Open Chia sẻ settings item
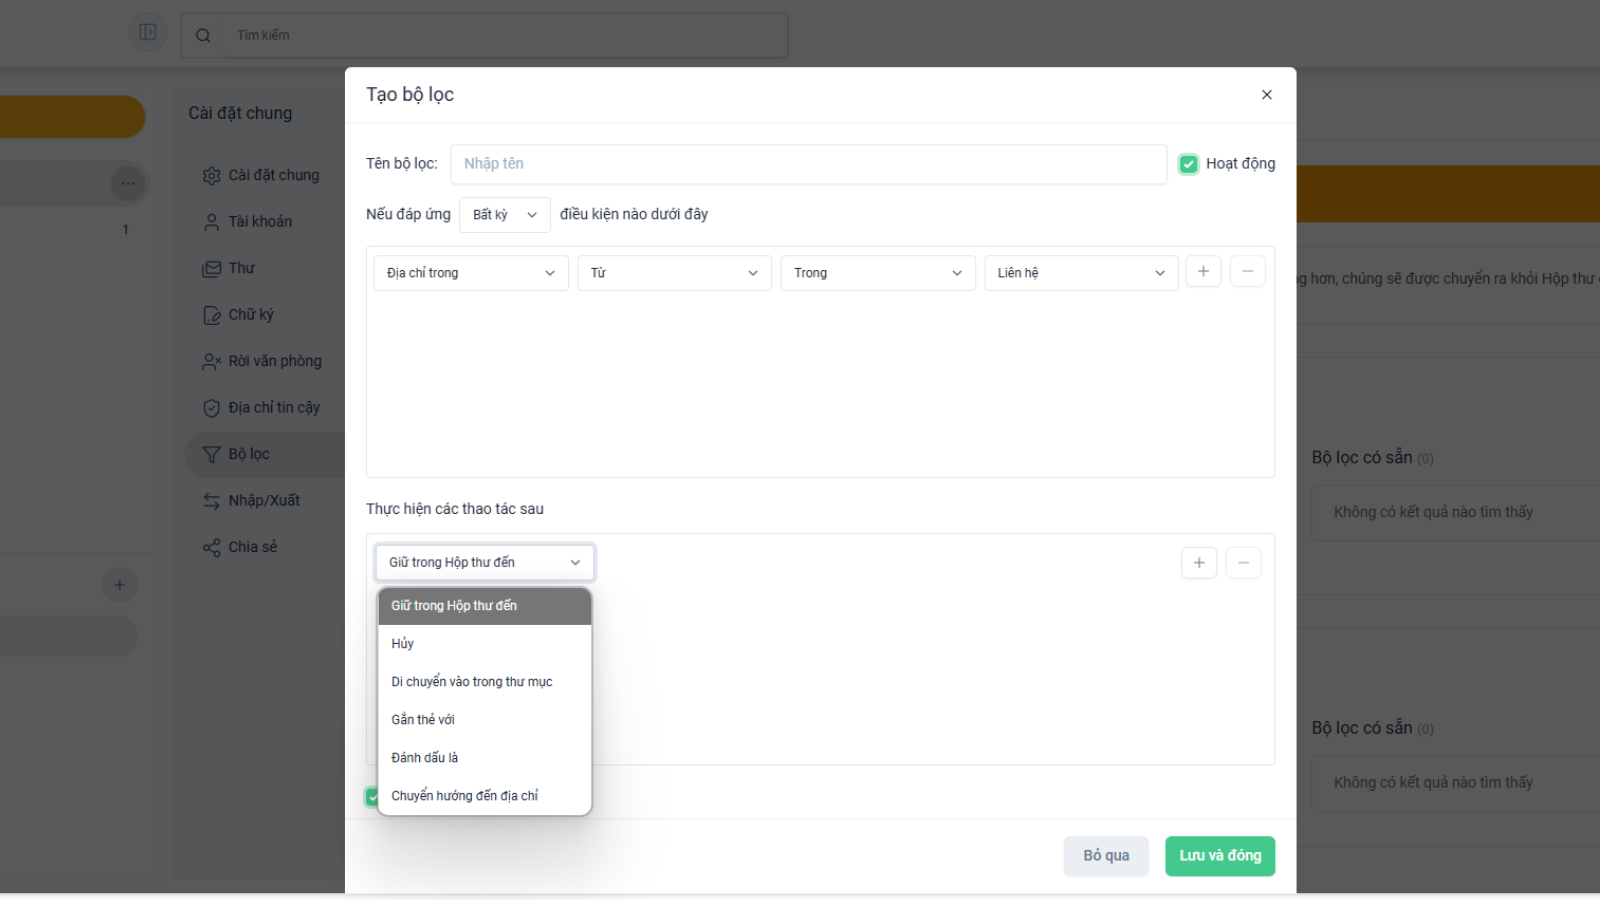1600x900 pixels. pyautogui.click(x=262, y=548)
